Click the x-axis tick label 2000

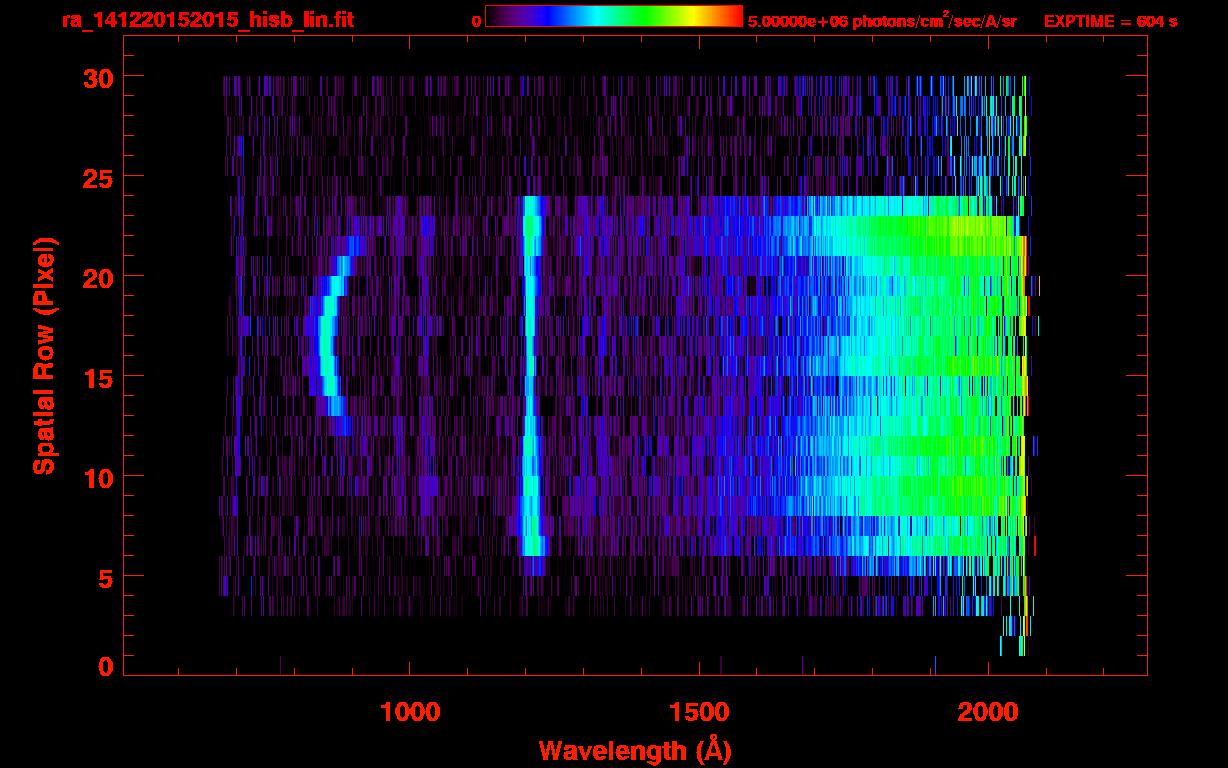(988, 711)
